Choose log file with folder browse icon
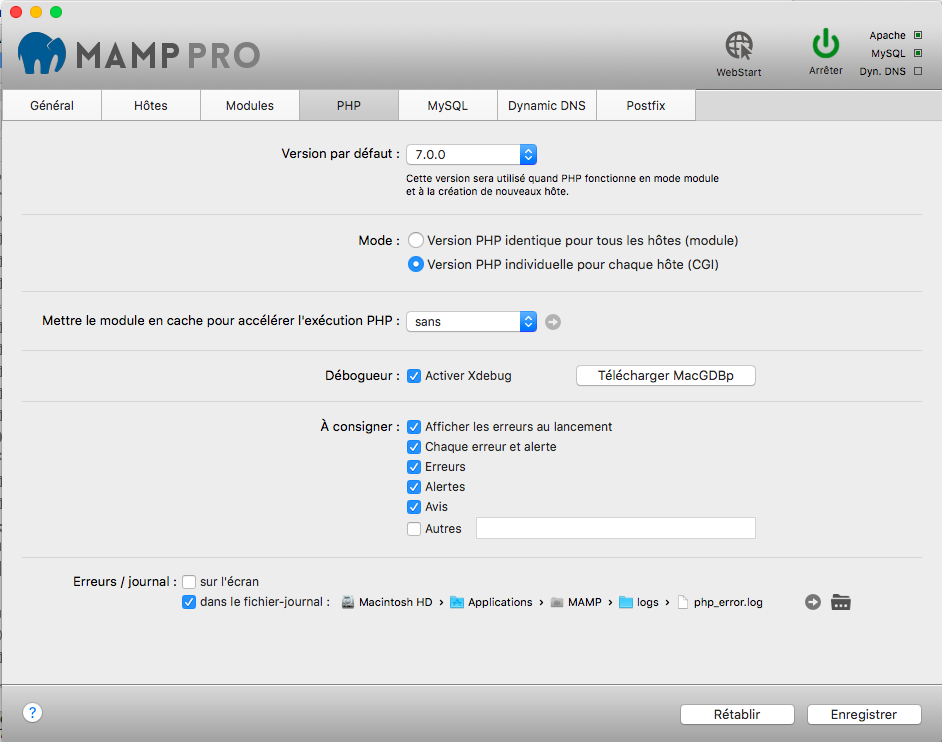 coord(841,602)
